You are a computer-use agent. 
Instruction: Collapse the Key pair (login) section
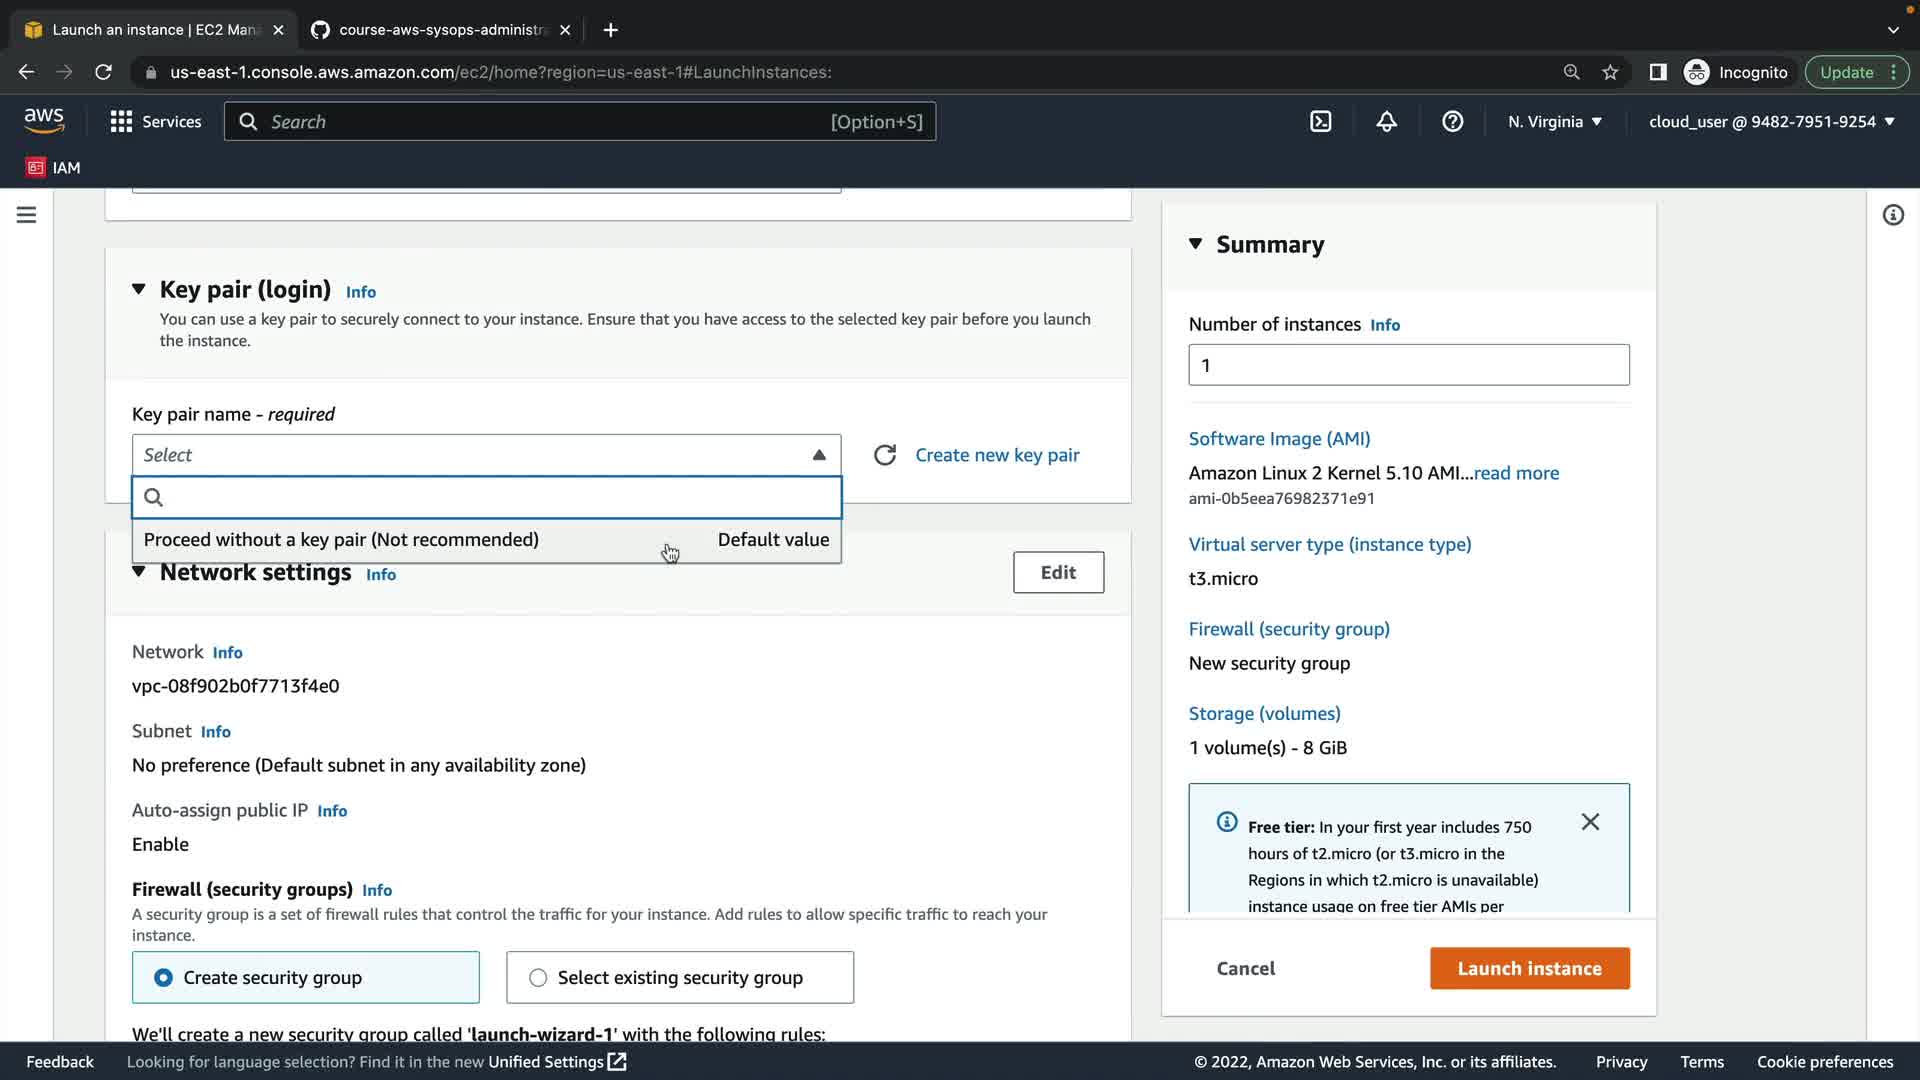(x=139, y=289)
